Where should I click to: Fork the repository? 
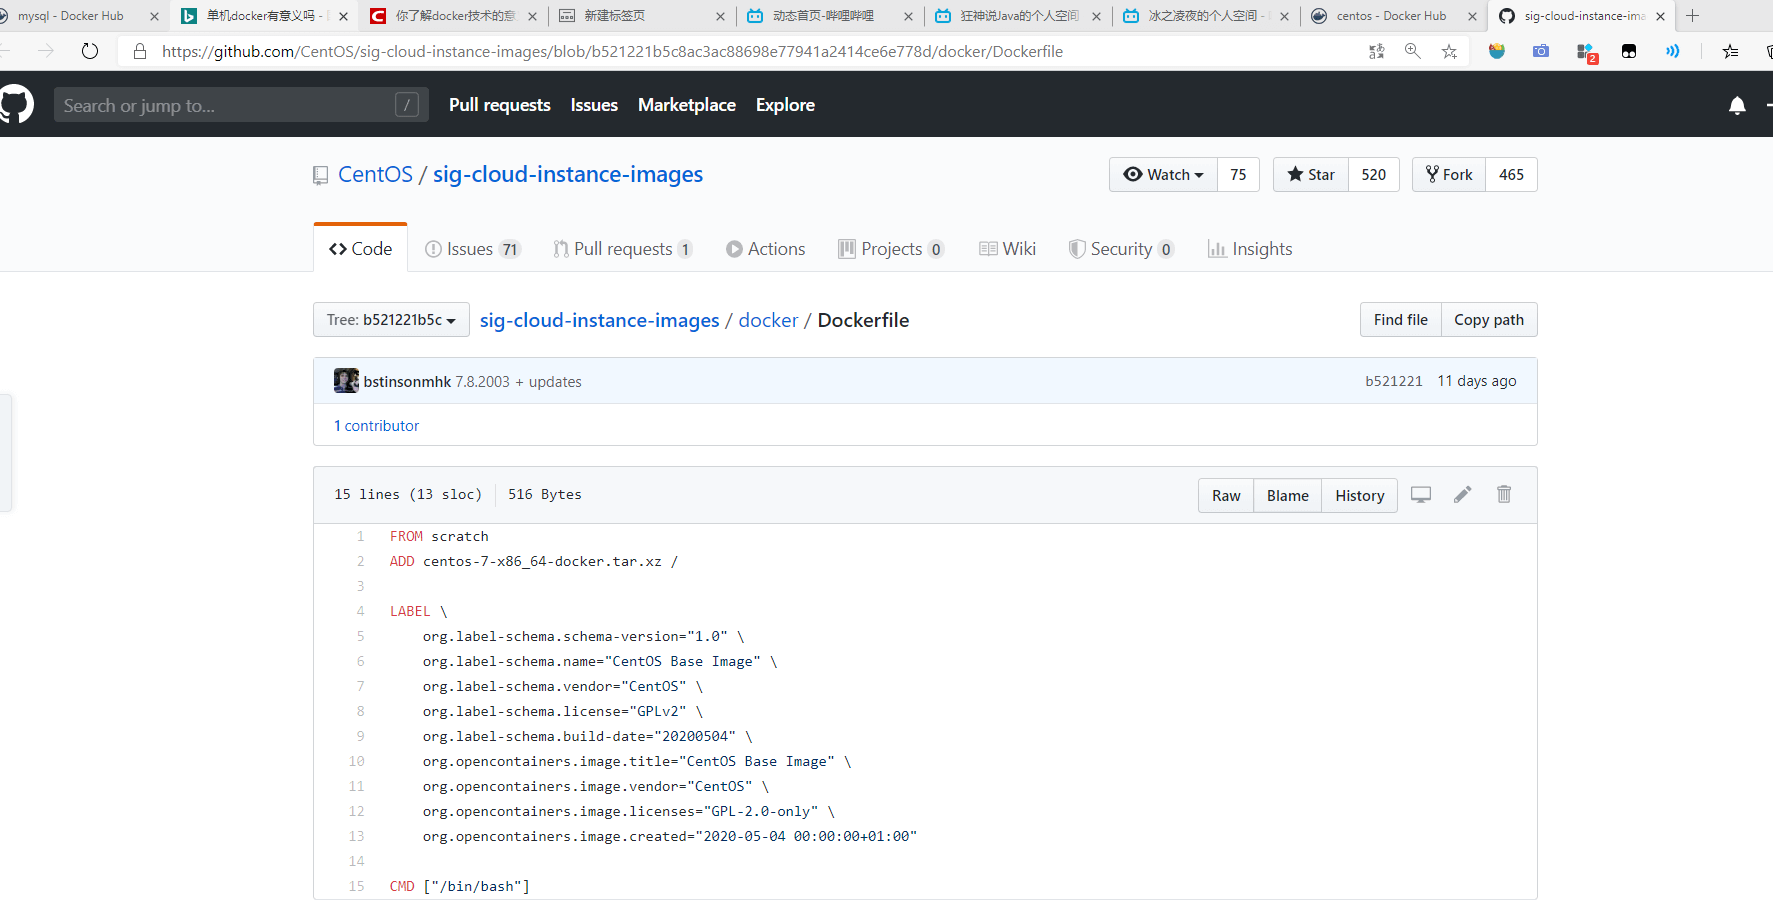tap(1449, 175)
